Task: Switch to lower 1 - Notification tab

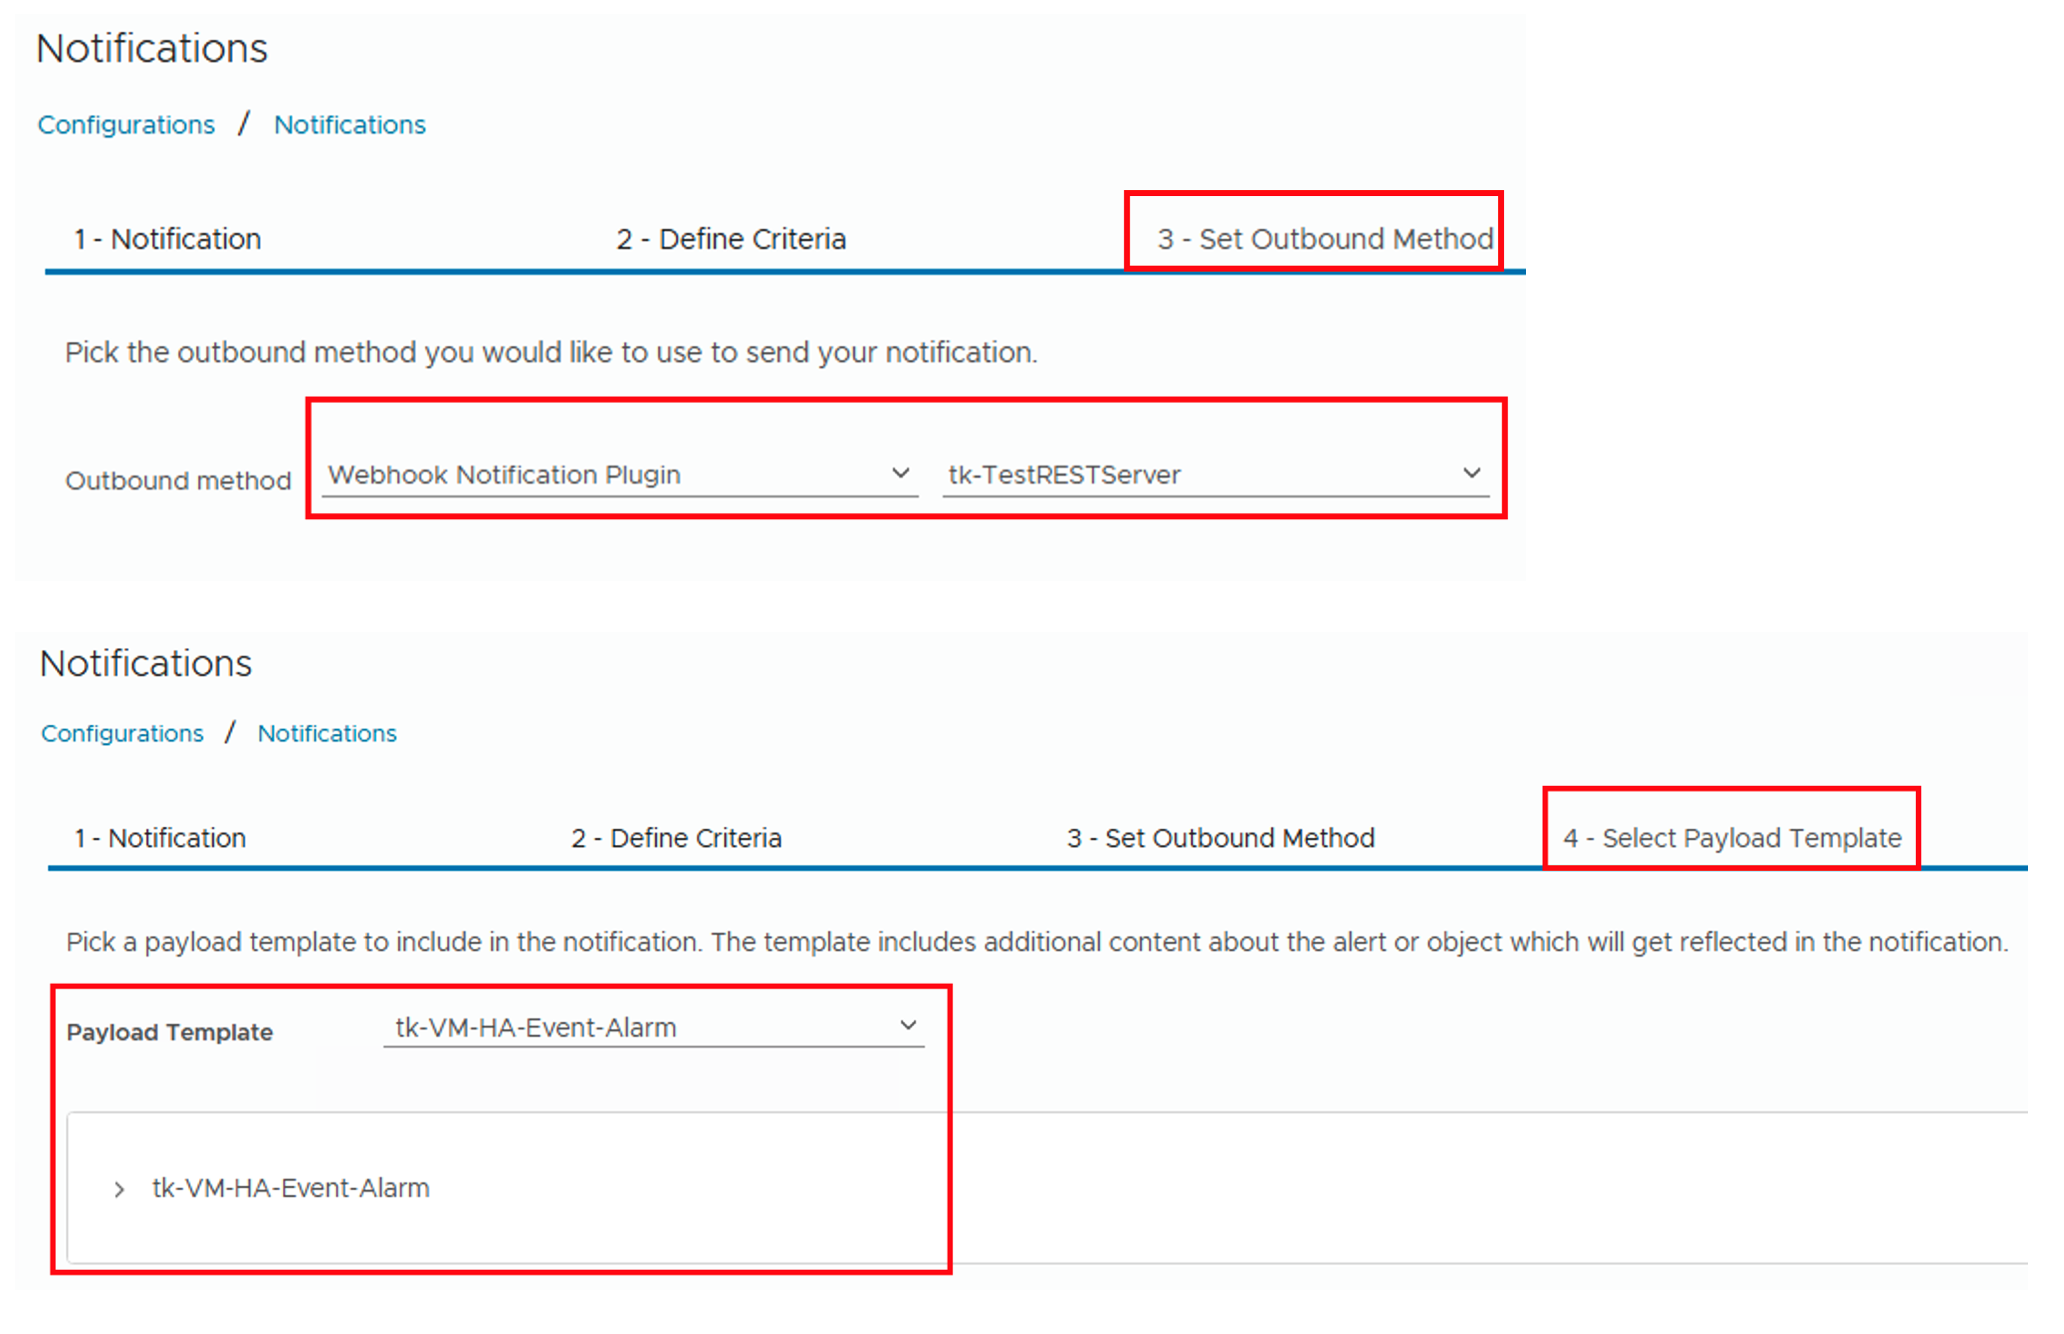Action: 160,838
